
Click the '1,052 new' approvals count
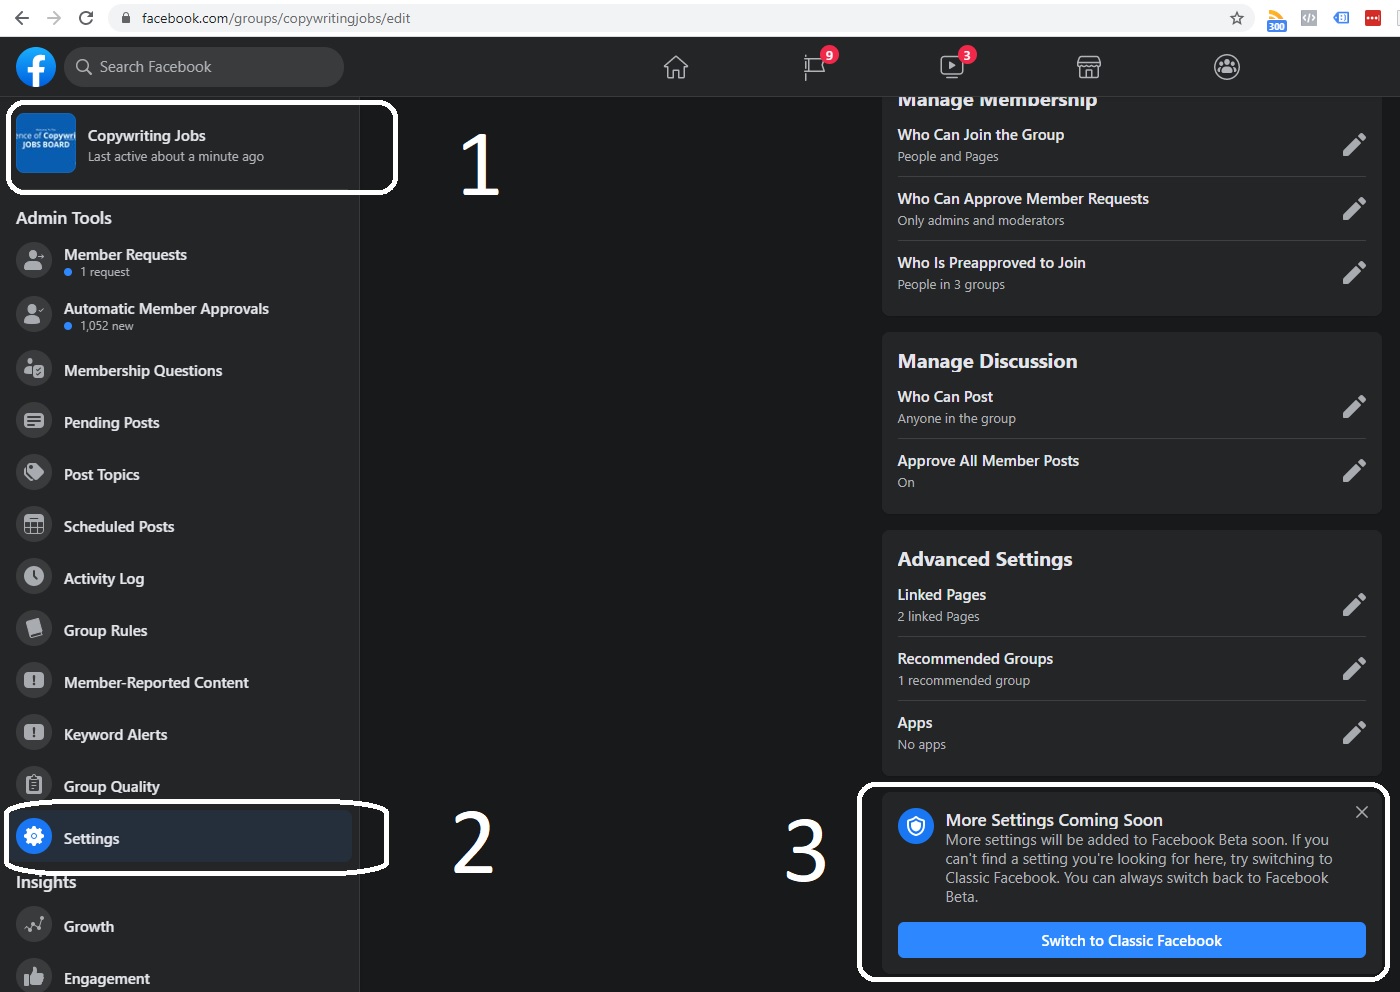click(x=106, y=326)
